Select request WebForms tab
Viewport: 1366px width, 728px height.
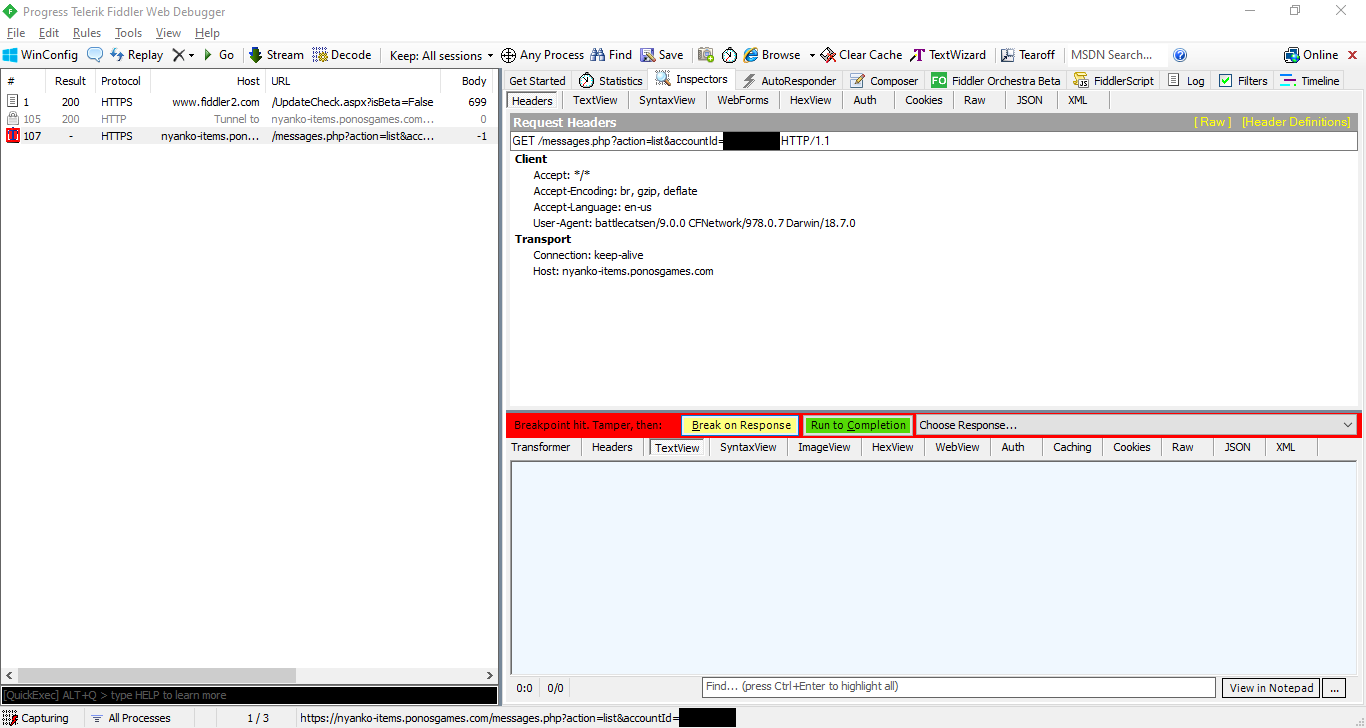pyautogui.click(x=743, y=100)
